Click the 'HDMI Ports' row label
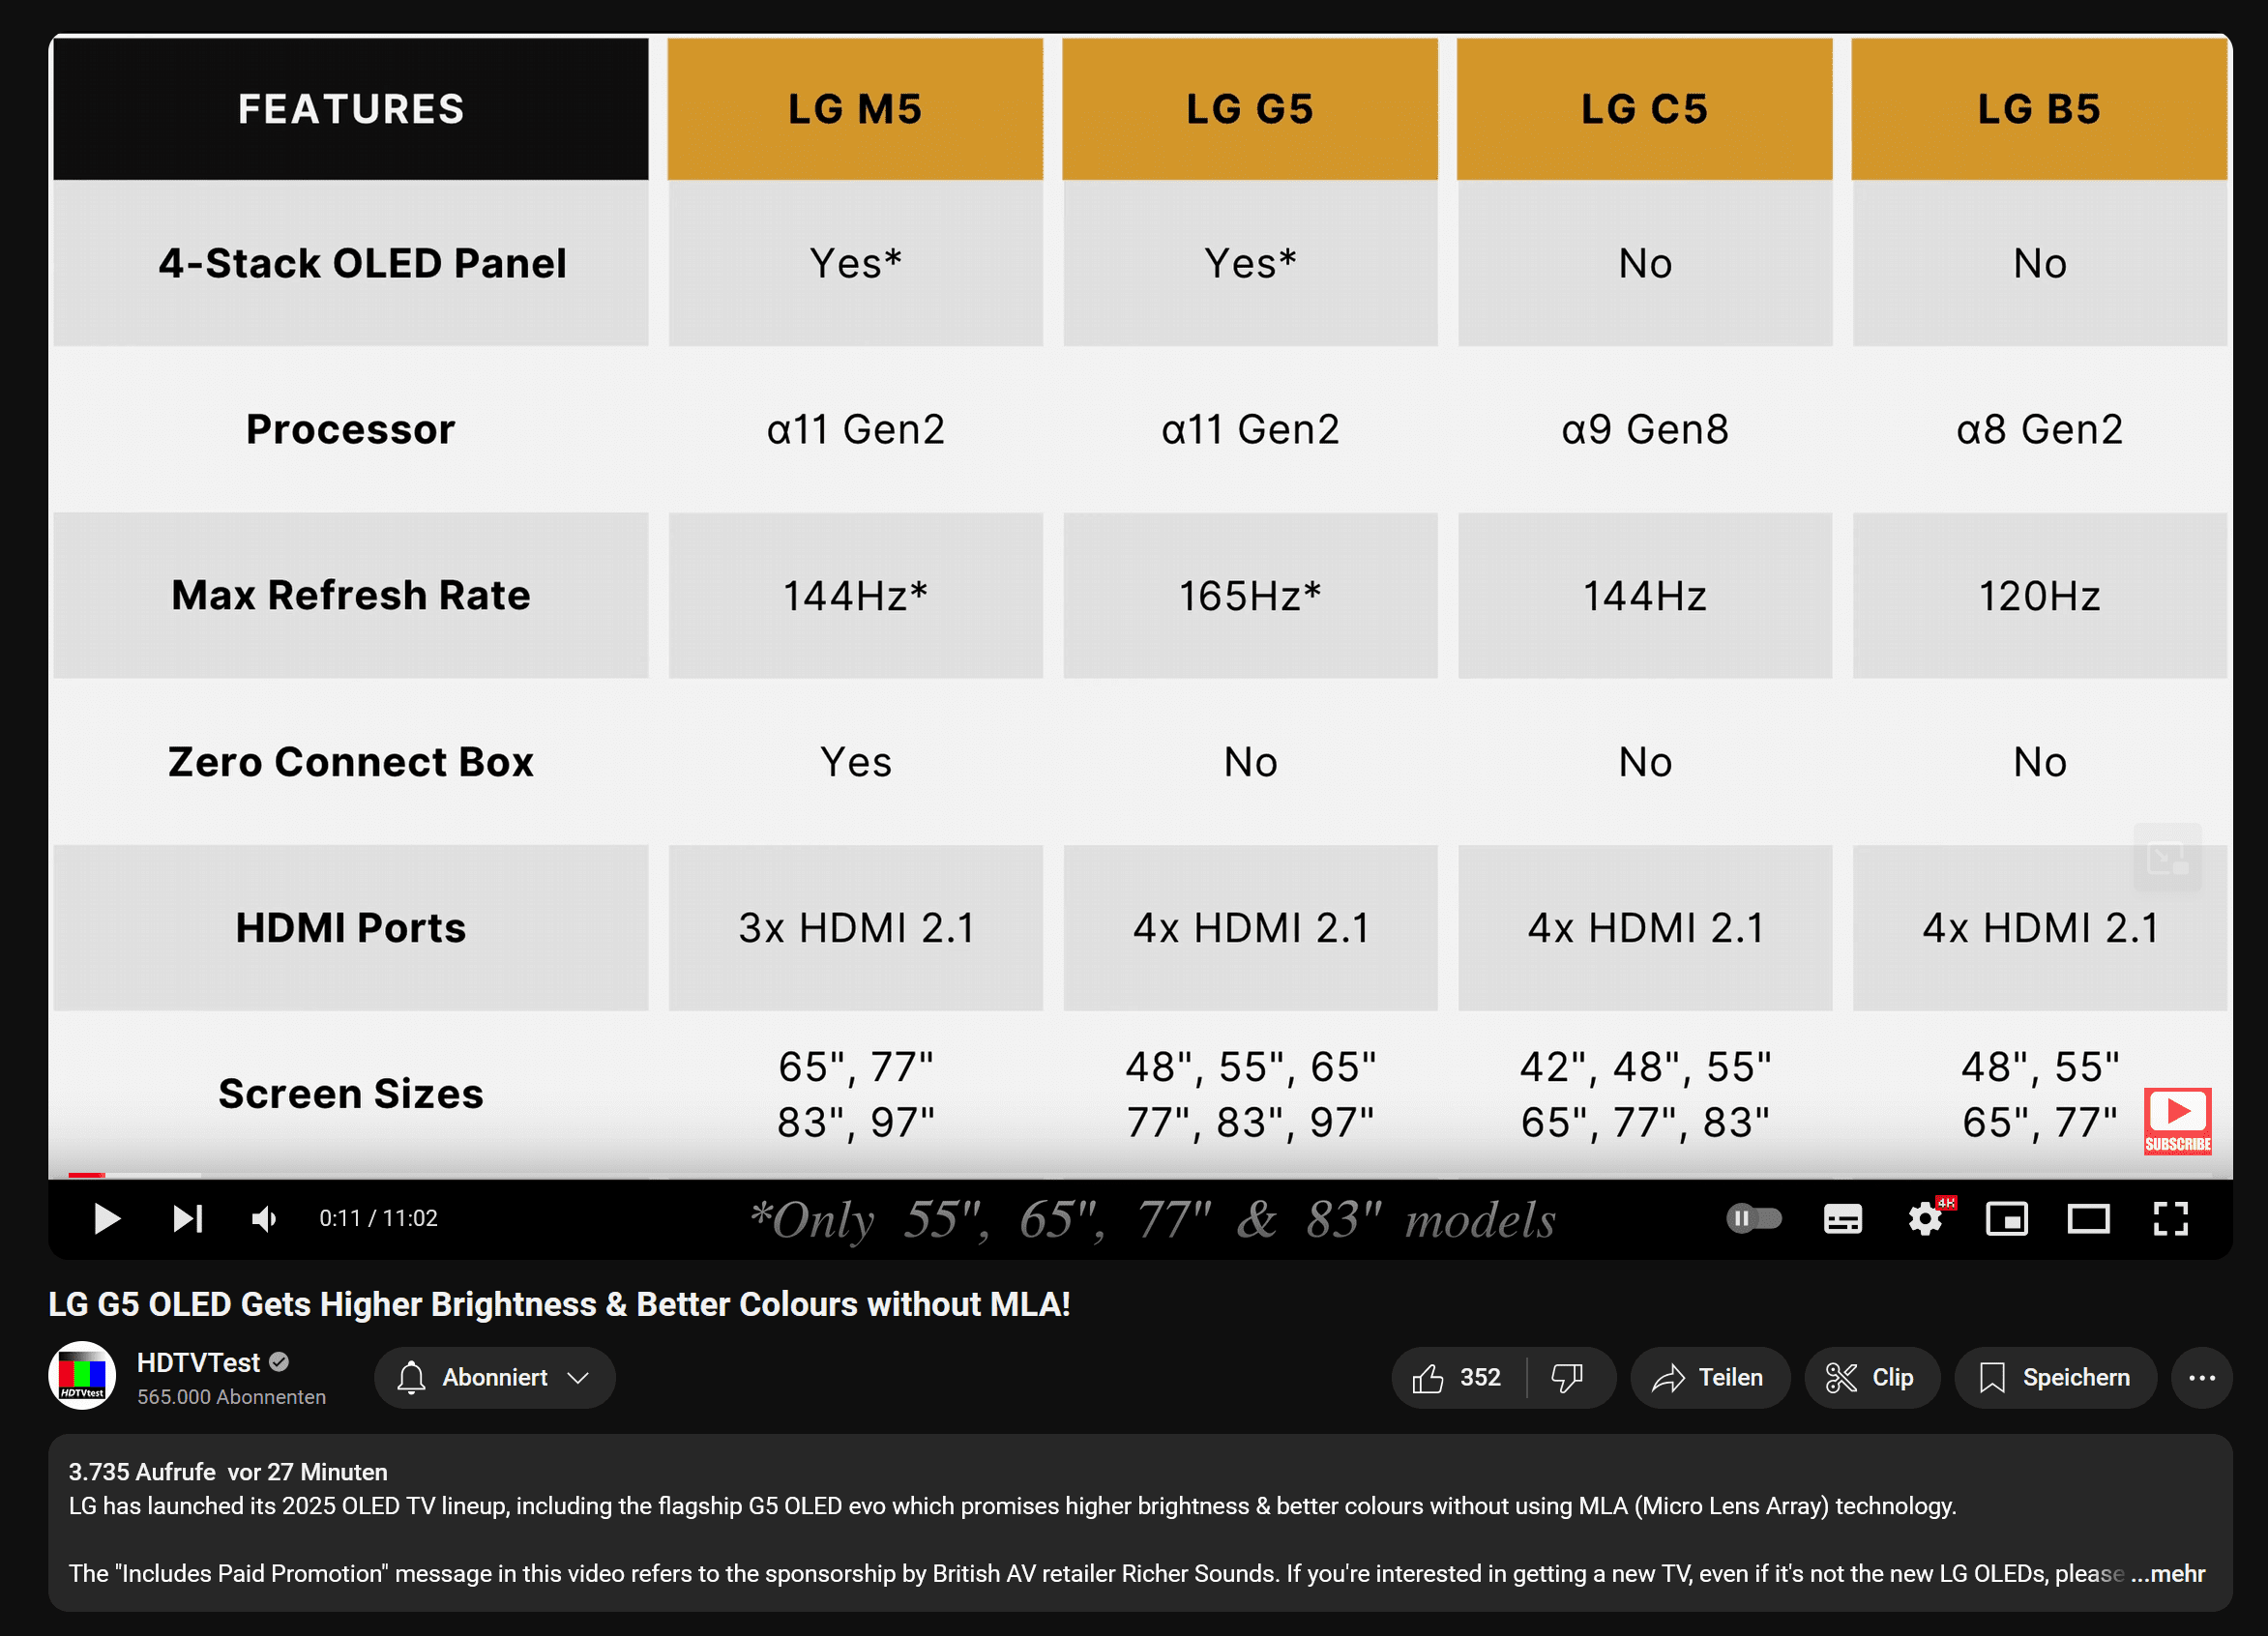 [x=351, y=928]
